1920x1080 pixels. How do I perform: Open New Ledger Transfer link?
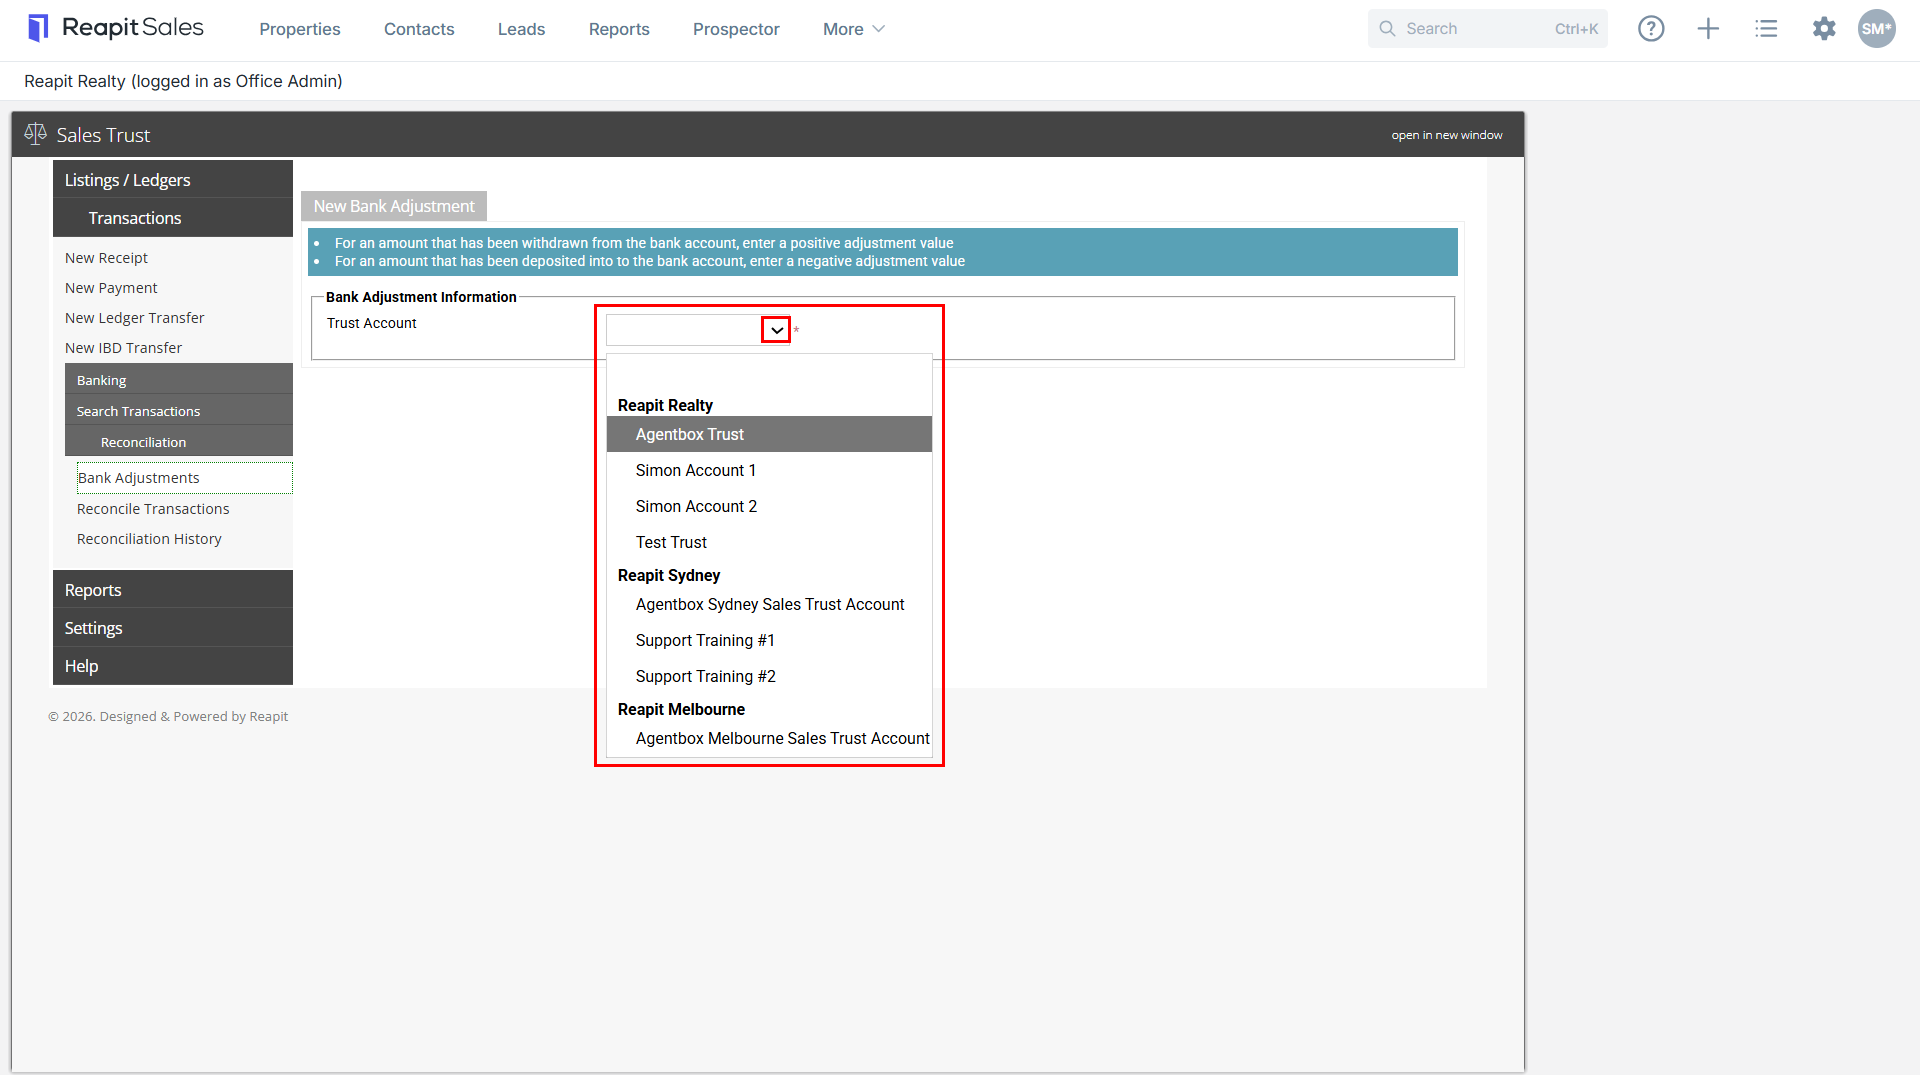point(134,318)
